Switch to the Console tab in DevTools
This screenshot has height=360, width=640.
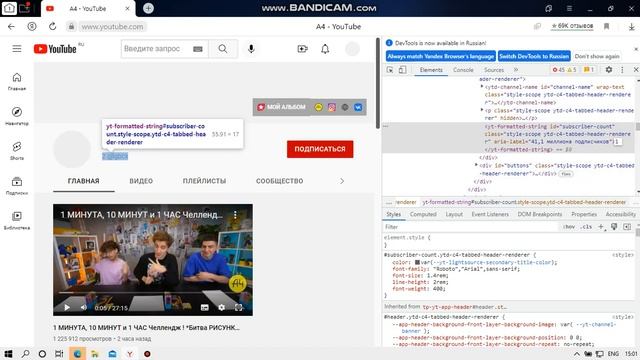[463, 70]
